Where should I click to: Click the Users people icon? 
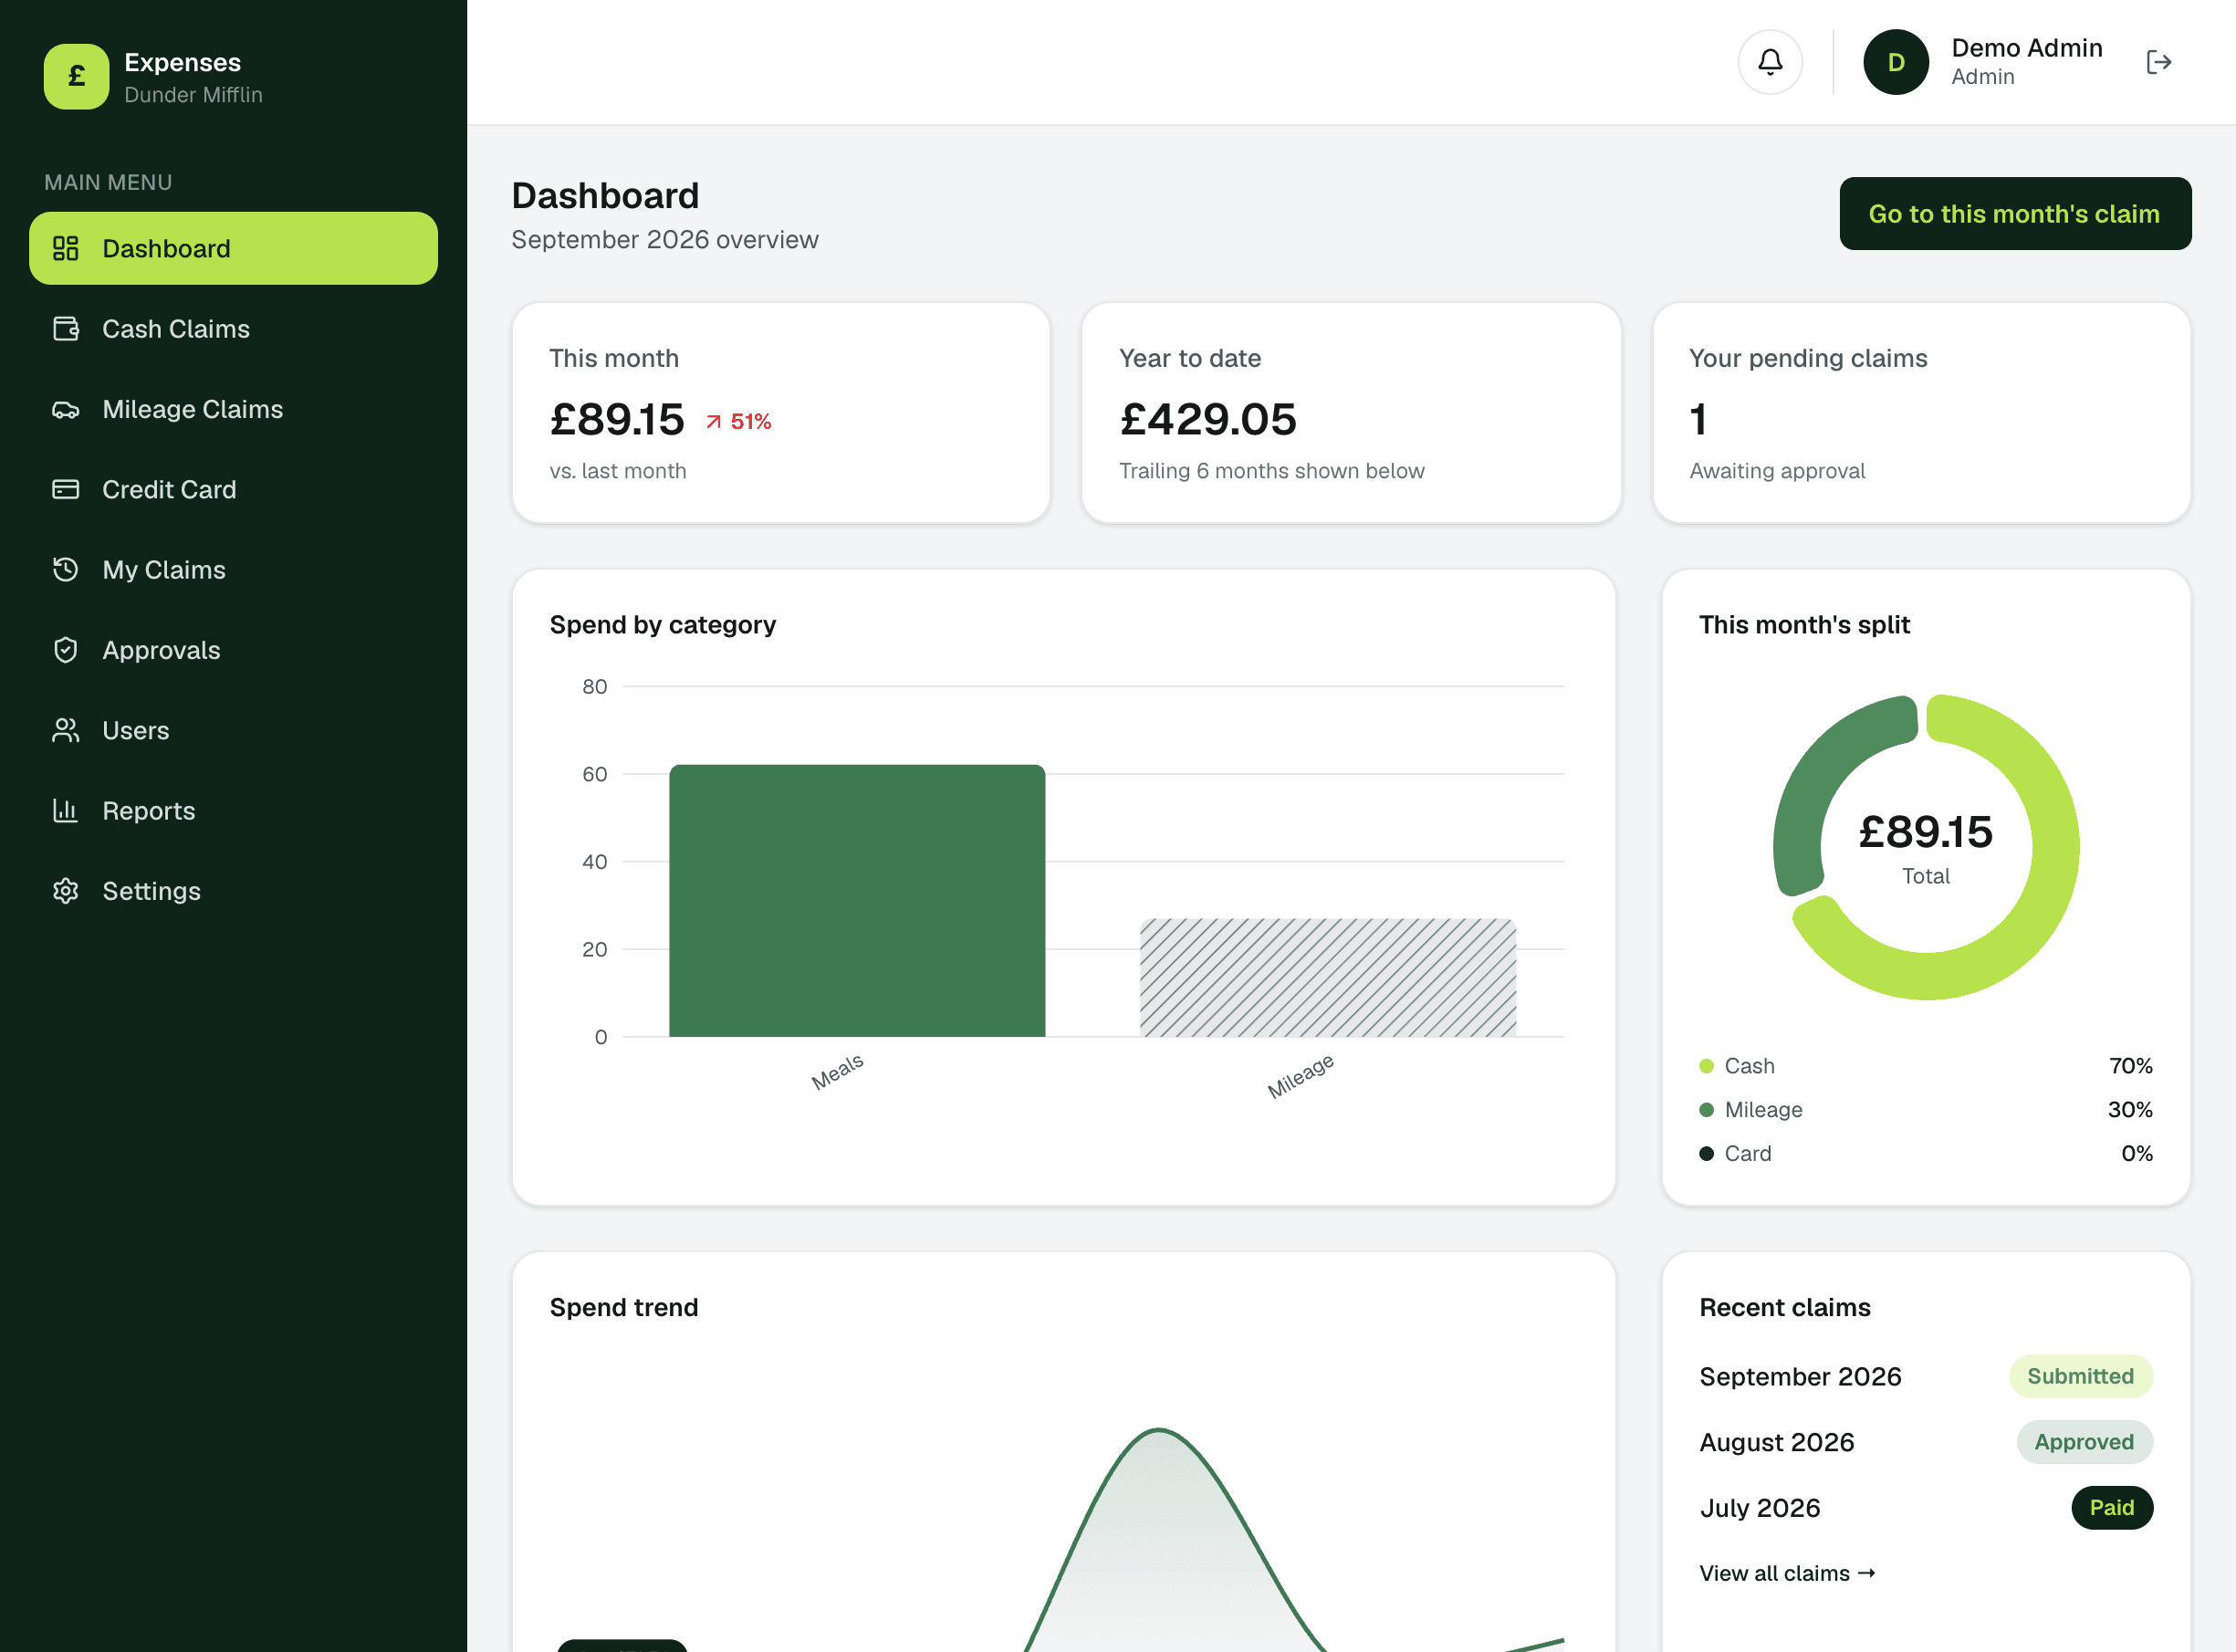66,730
